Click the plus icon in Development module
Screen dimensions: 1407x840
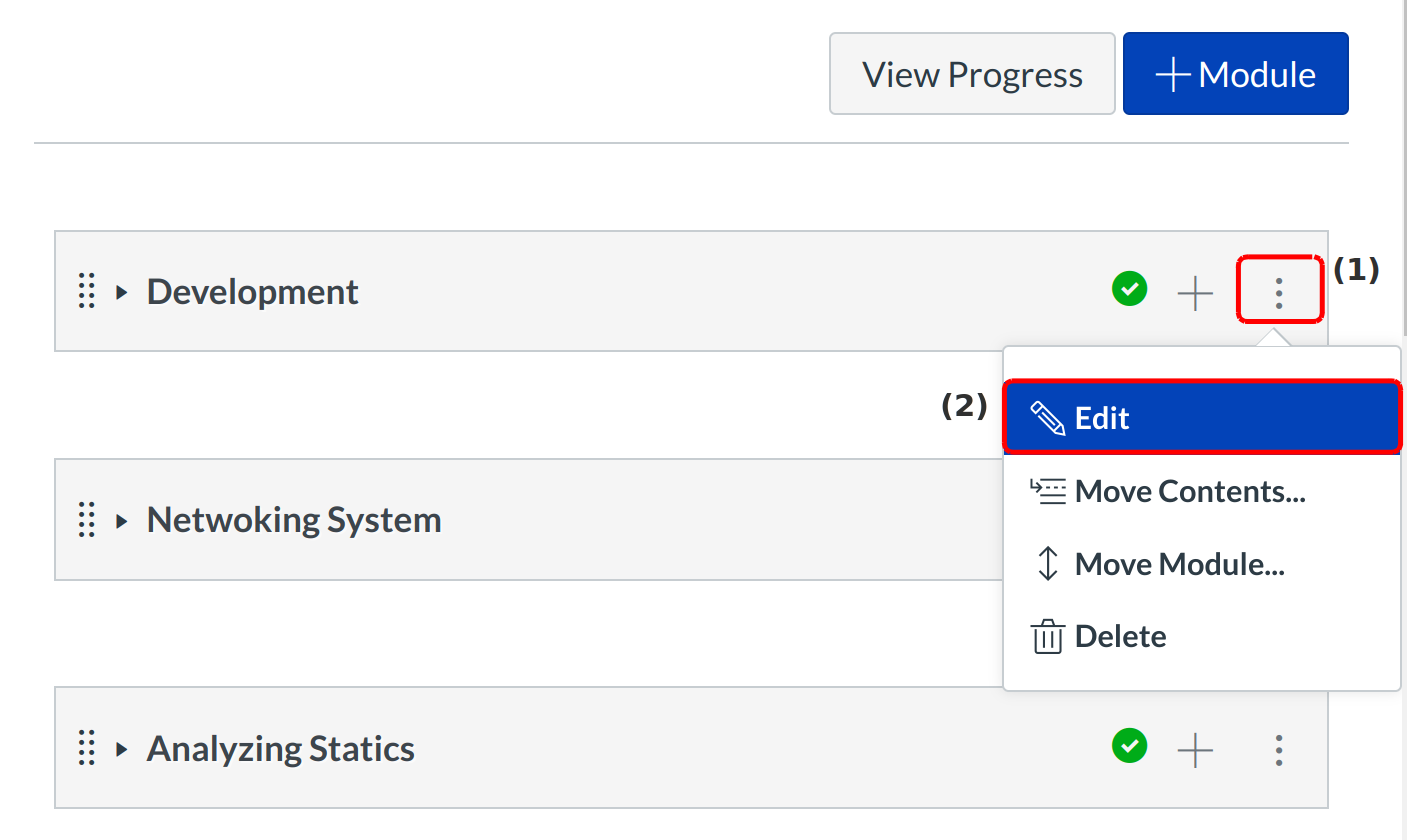pos(1195,293)
